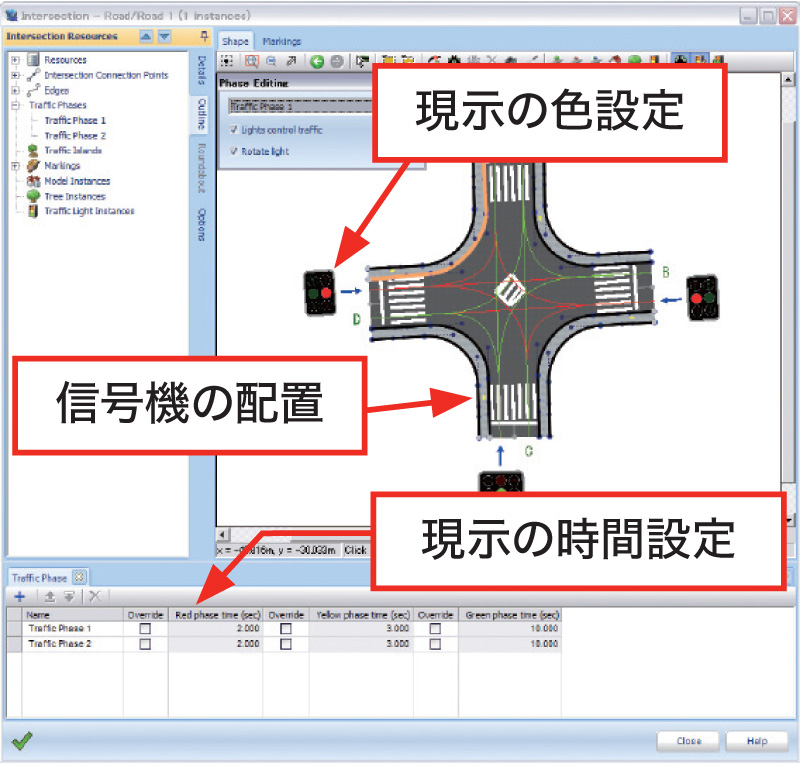Click the Red phase time column header
Image resolution: width=800 pixels, height=765 pixels.
(x=216, y=615)
